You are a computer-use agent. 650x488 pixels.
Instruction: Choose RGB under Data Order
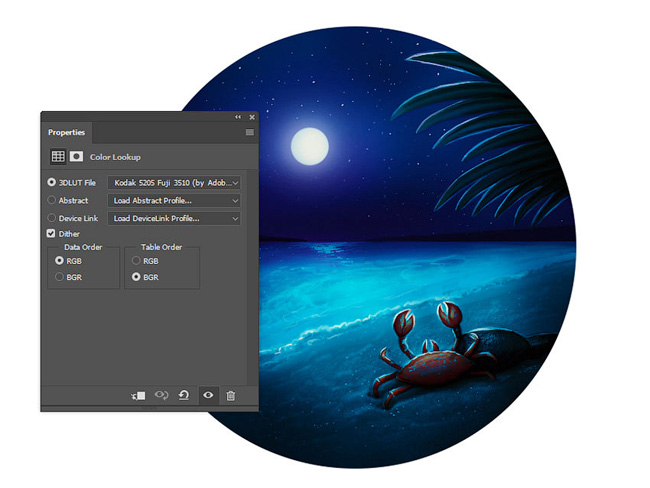(59, 260)
